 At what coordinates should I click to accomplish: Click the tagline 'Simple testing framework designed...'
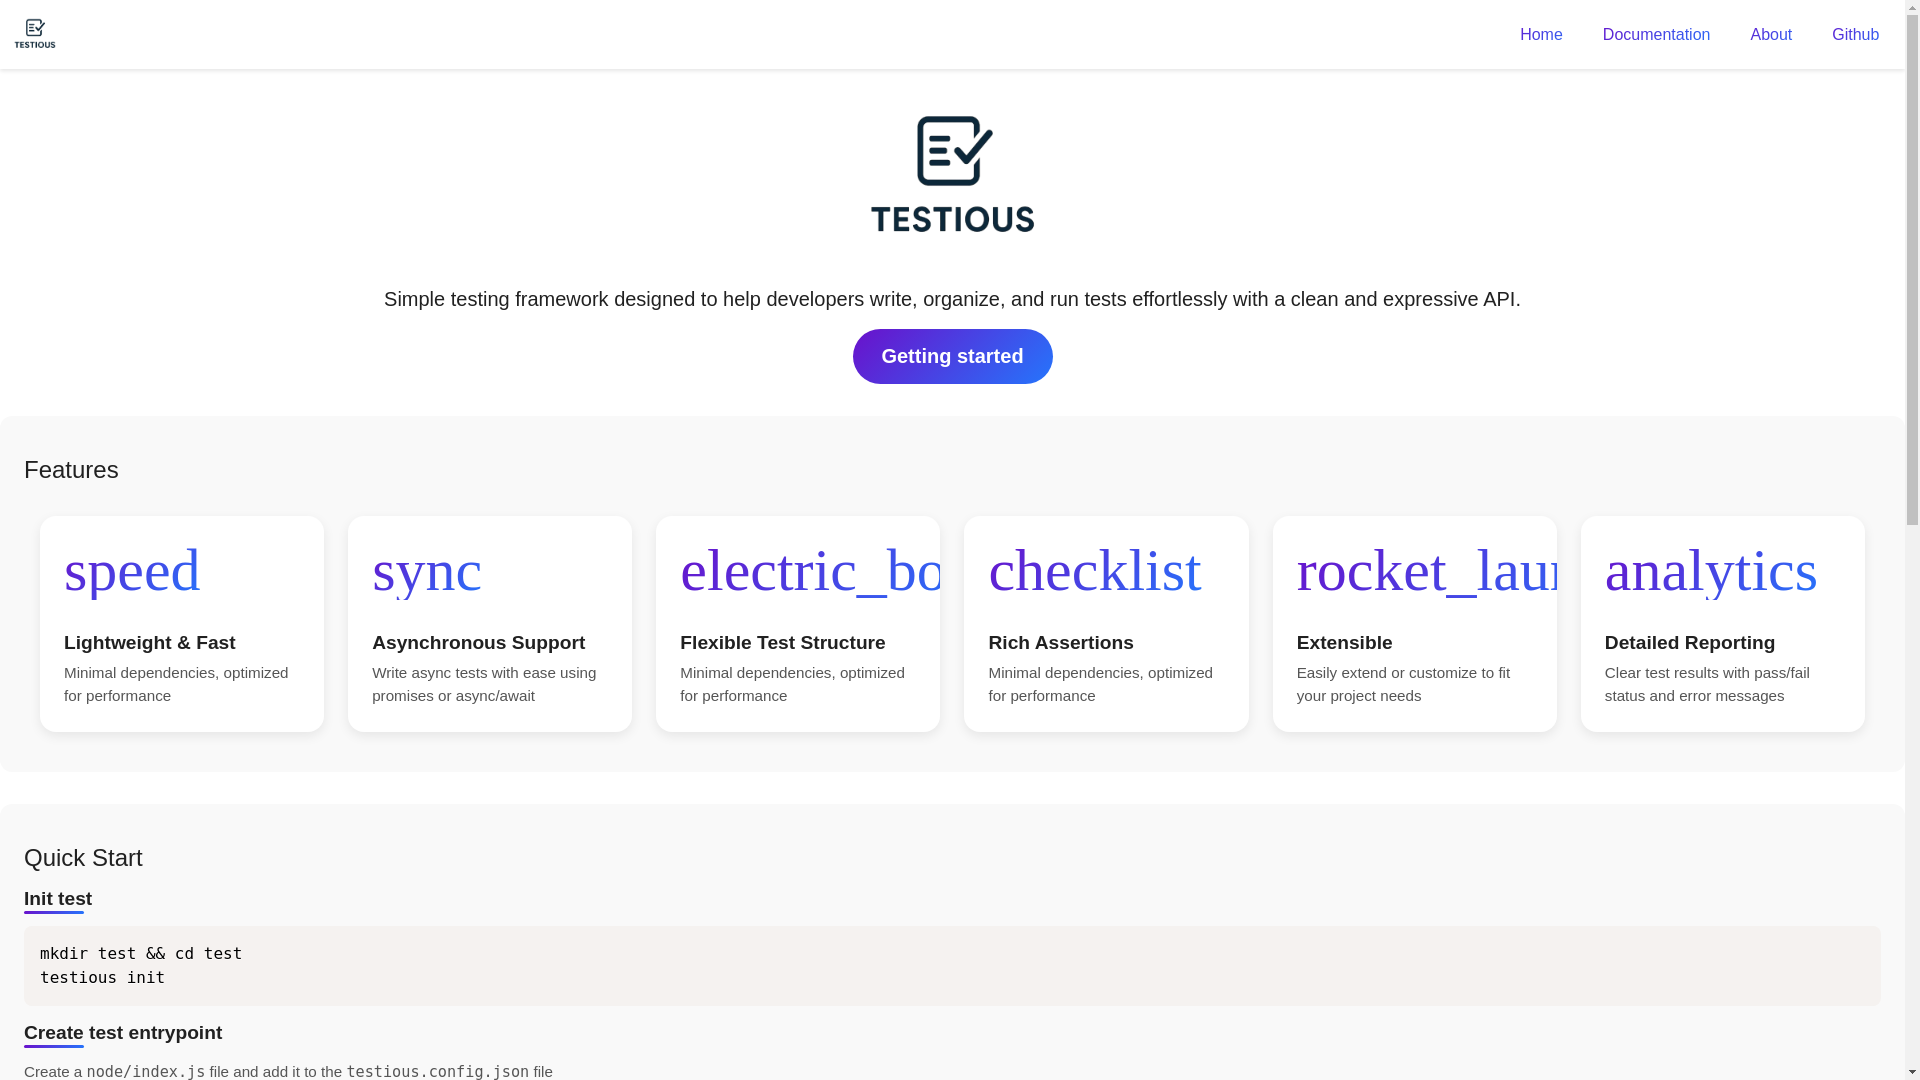point(952,299)
